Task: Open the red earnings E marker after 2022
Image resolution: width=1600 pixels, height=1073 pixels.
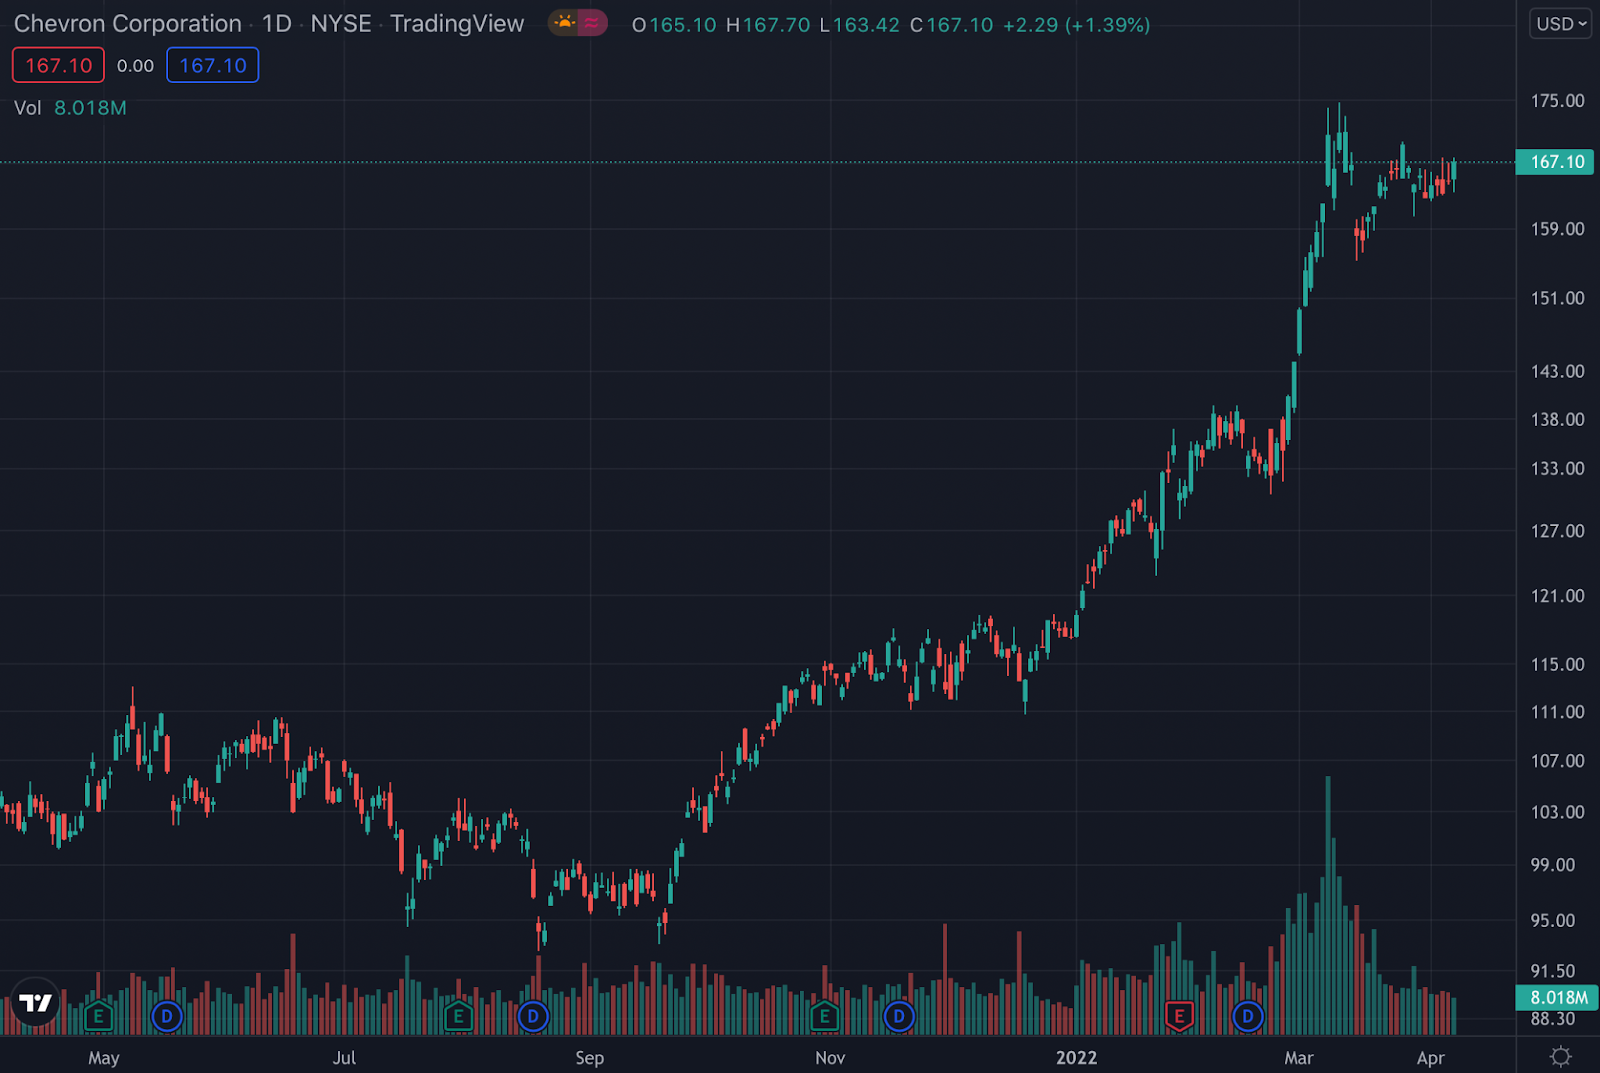Action: point(1179,1017)
